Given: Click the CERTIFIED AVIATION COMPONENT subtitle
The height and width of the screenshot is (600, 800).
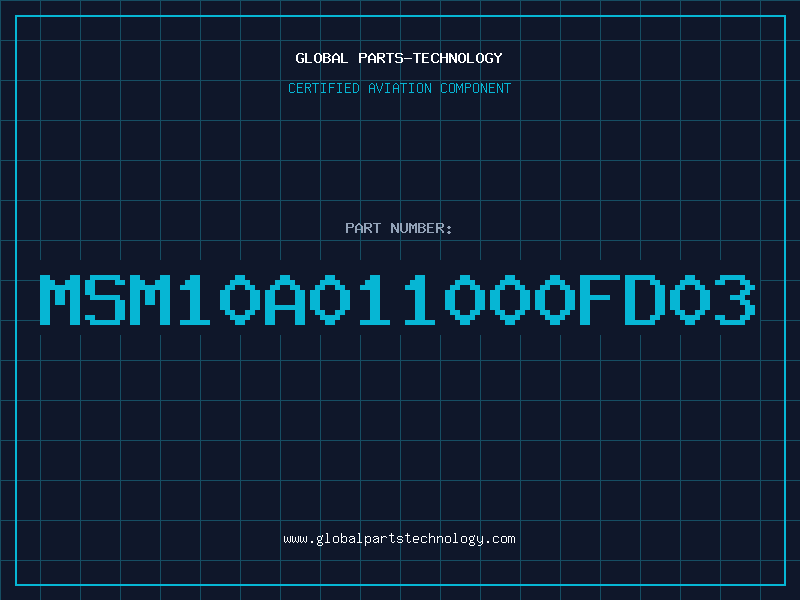Looking at the screenshot, I should point(399,88).
